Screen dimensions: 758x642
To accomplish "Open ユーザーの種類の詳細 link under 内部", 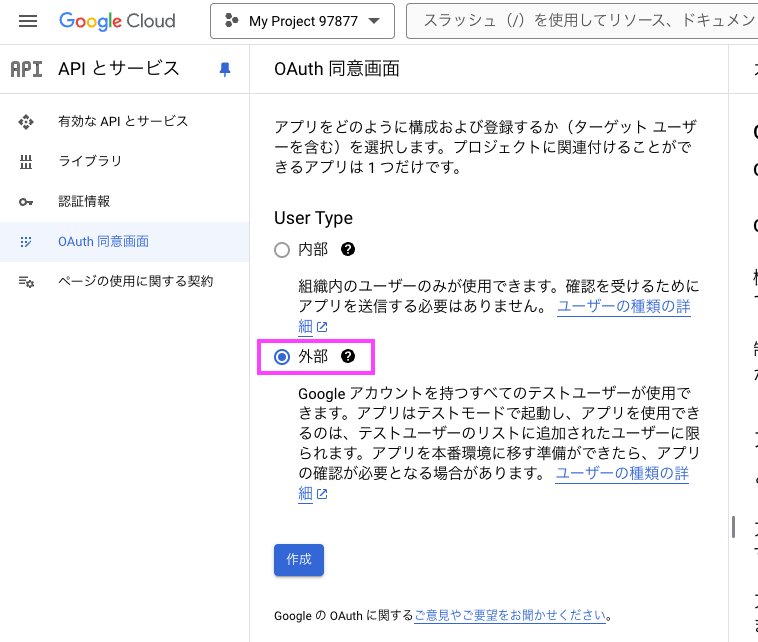I will click(624, 306).
